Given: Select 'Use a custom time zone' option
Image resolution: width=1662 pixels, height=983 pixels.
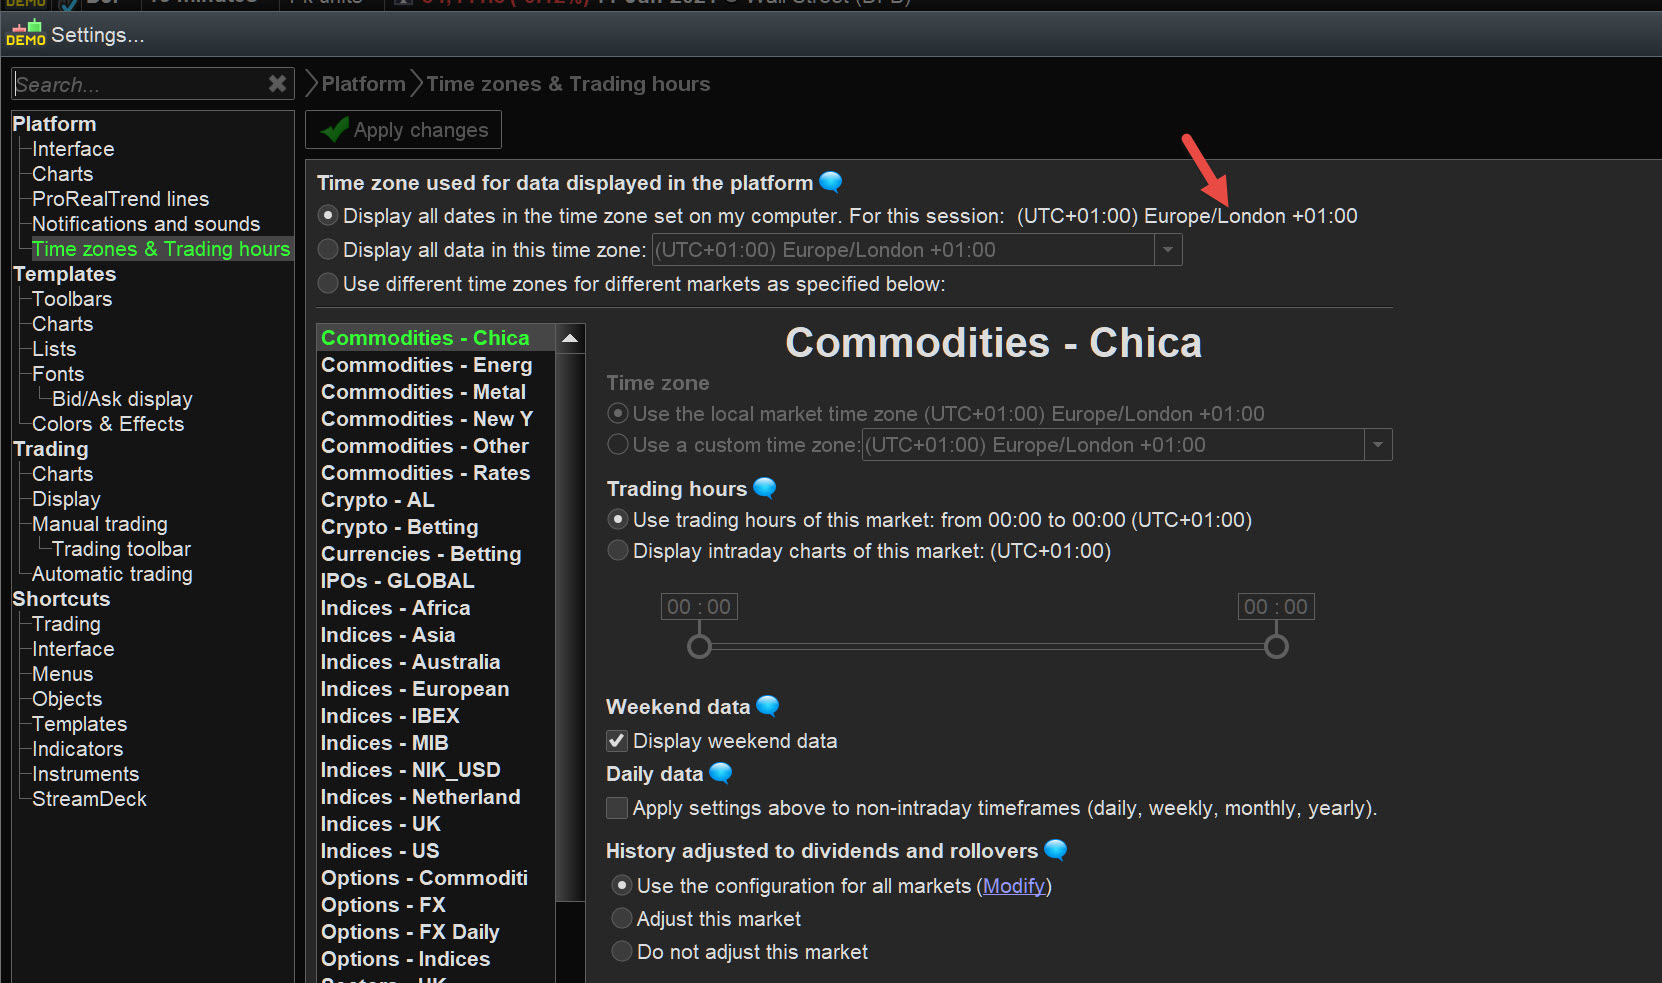Looking at the screenshot, I should tap(618, 445).
